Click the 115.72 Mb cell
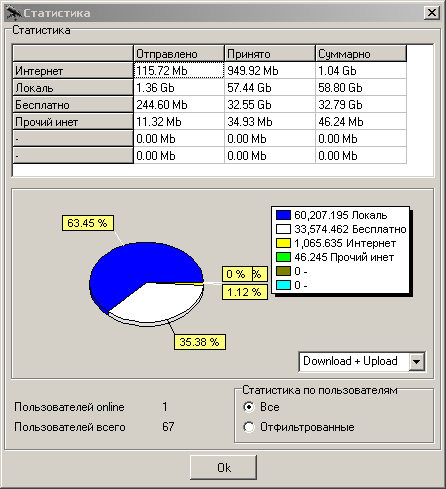The width and height of the screenshot is (446, 489). coord(179,70)
